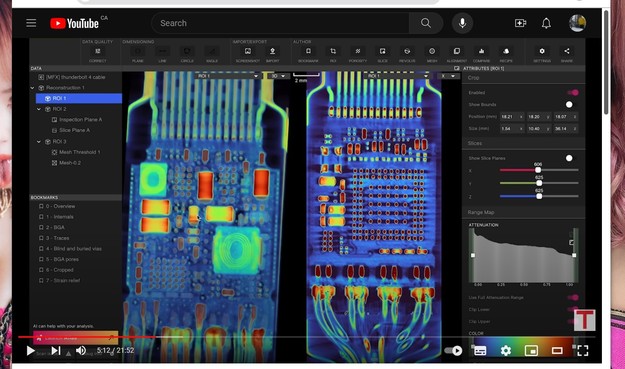The image size is (625, 369).
Task: Collapse the ROI 2 tree node
Action: [x=39, y=109]
